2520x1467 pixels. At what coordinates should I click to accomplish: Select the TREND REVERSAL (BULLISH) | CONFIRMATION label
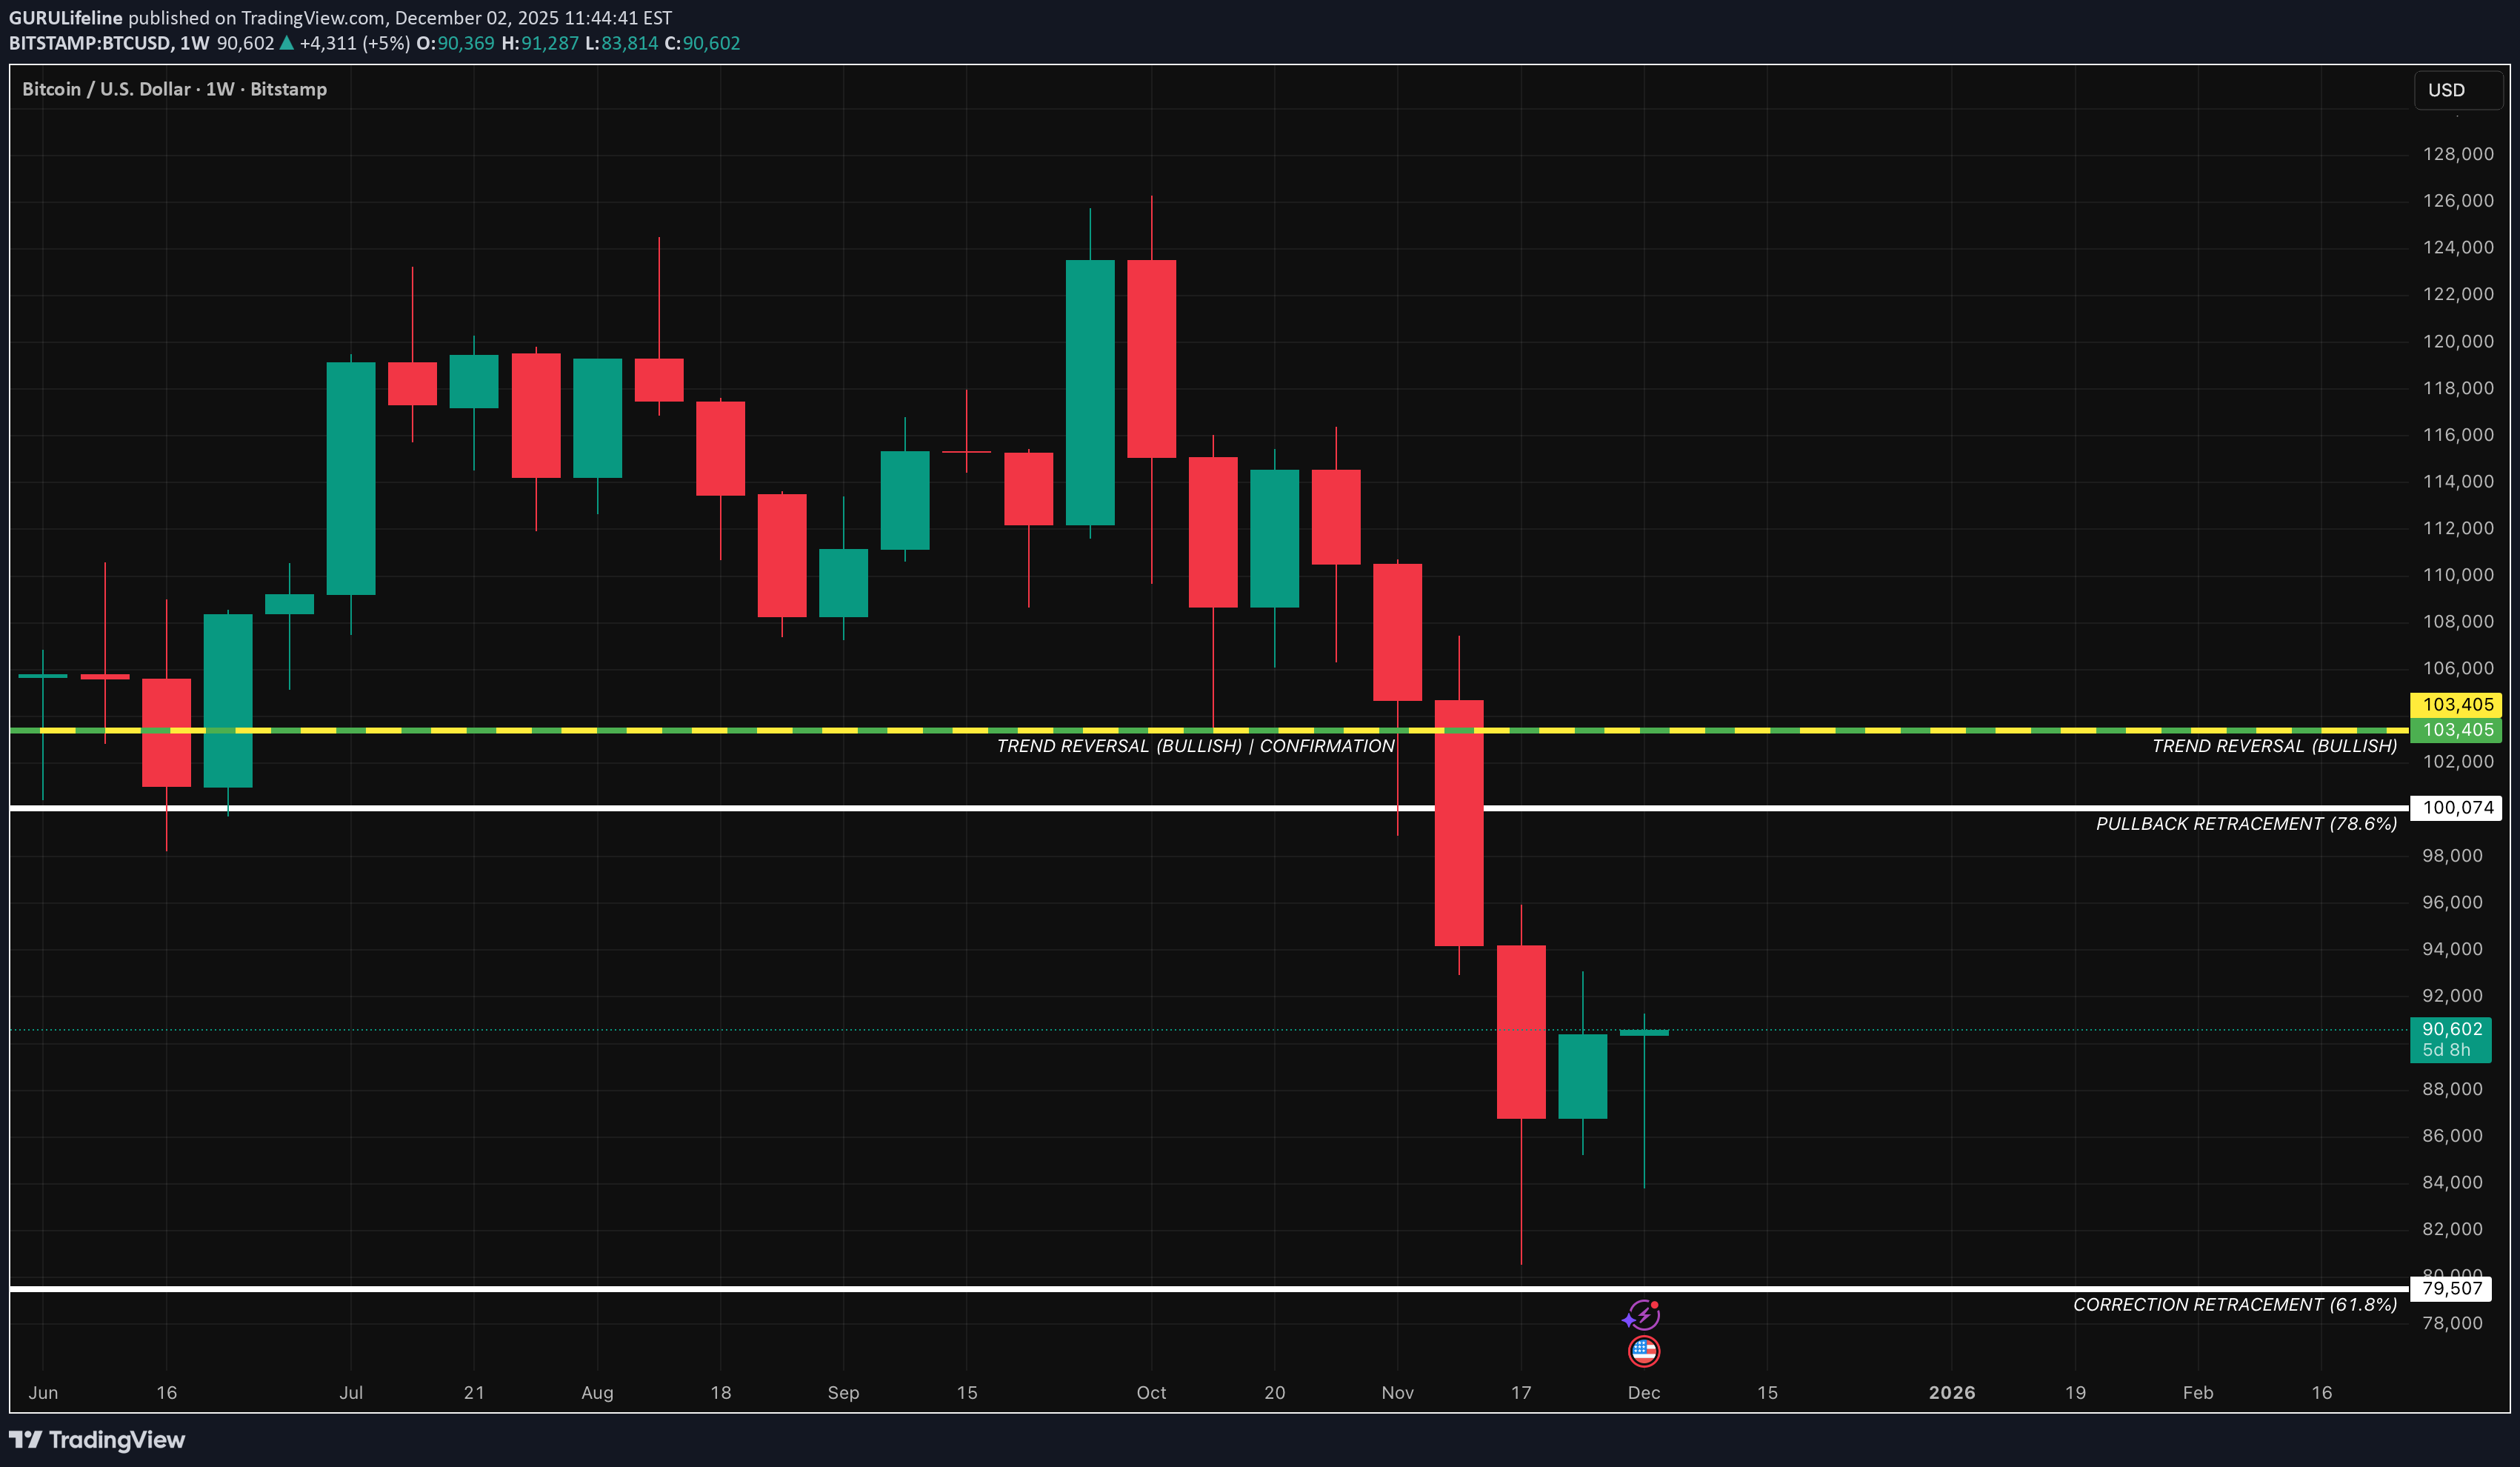tap(1195, 746)
